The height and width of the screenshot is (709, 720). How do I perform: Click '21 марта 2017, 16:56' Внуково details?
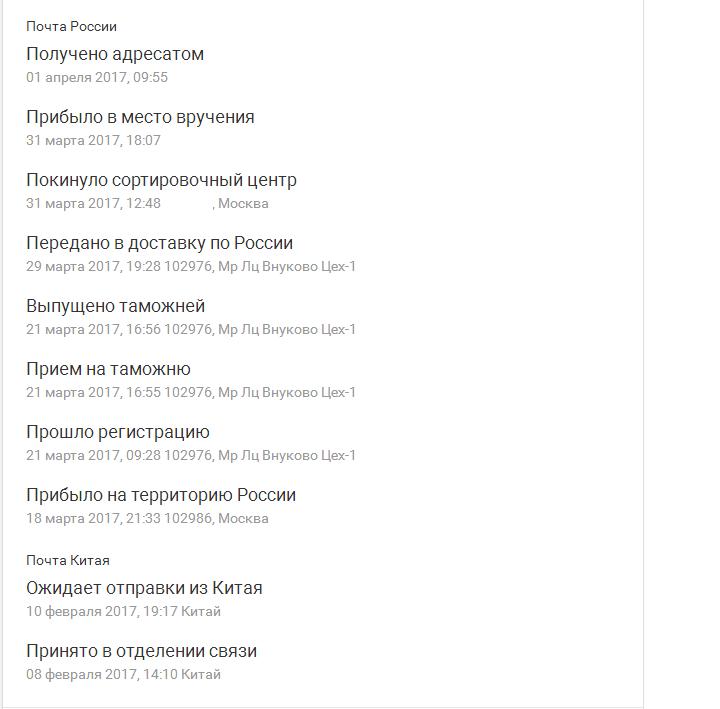(191, 329)
